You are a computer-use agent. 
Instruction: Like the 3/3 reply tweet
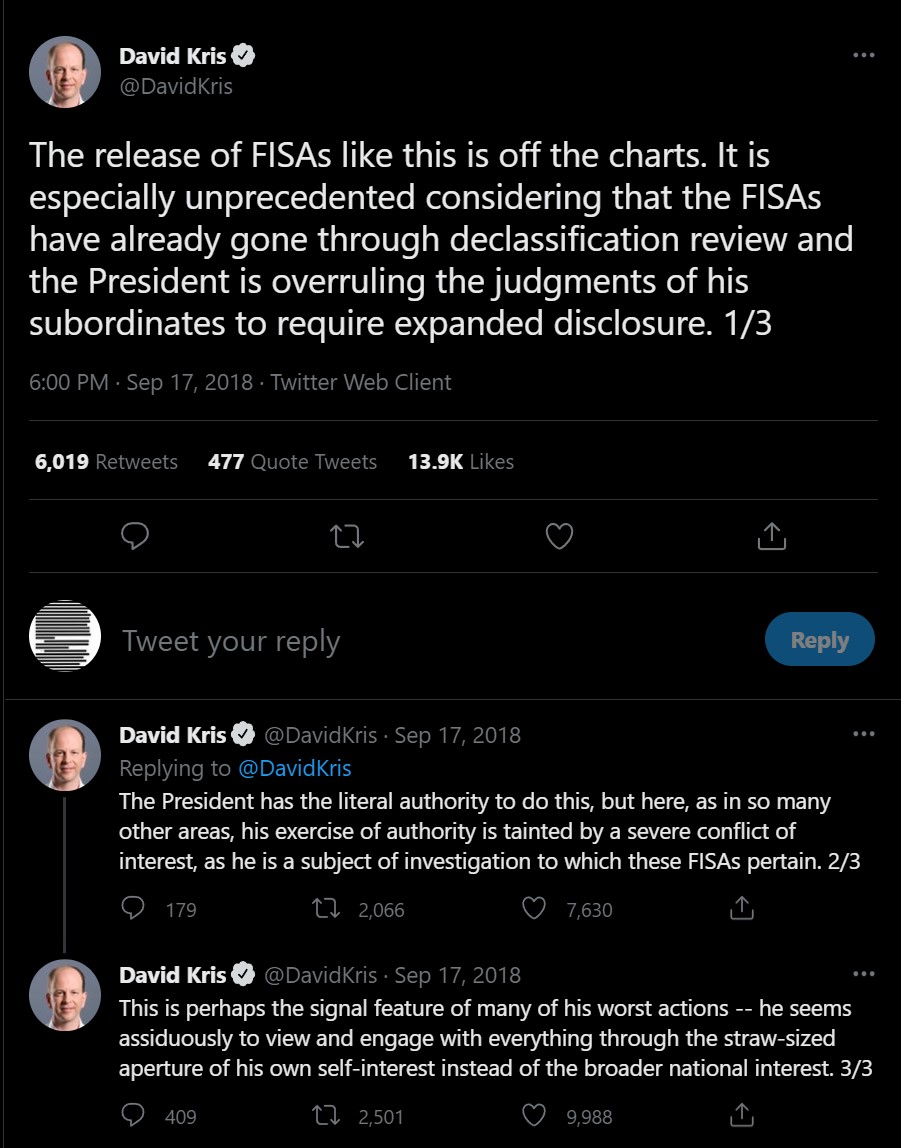pyautogui.click(x=536, y=1115)
